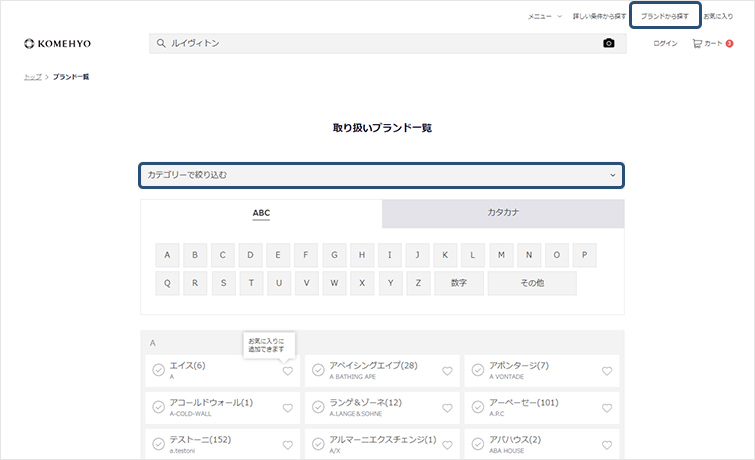Open お気に入り menu item
Screen dimensions: 755x460
718,16
